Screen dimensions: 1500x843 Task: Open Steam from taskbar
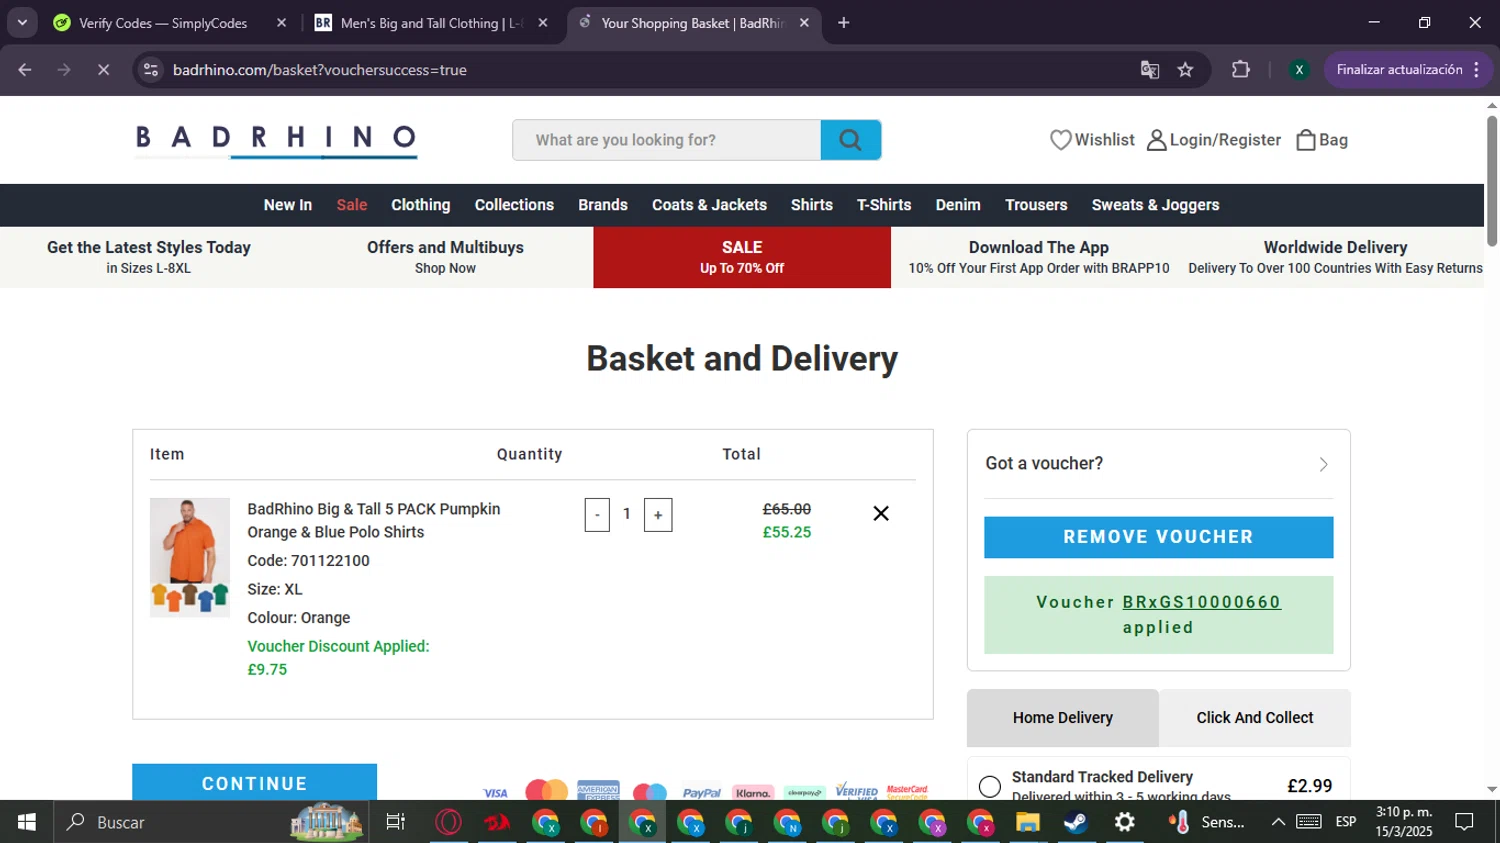1076,822
